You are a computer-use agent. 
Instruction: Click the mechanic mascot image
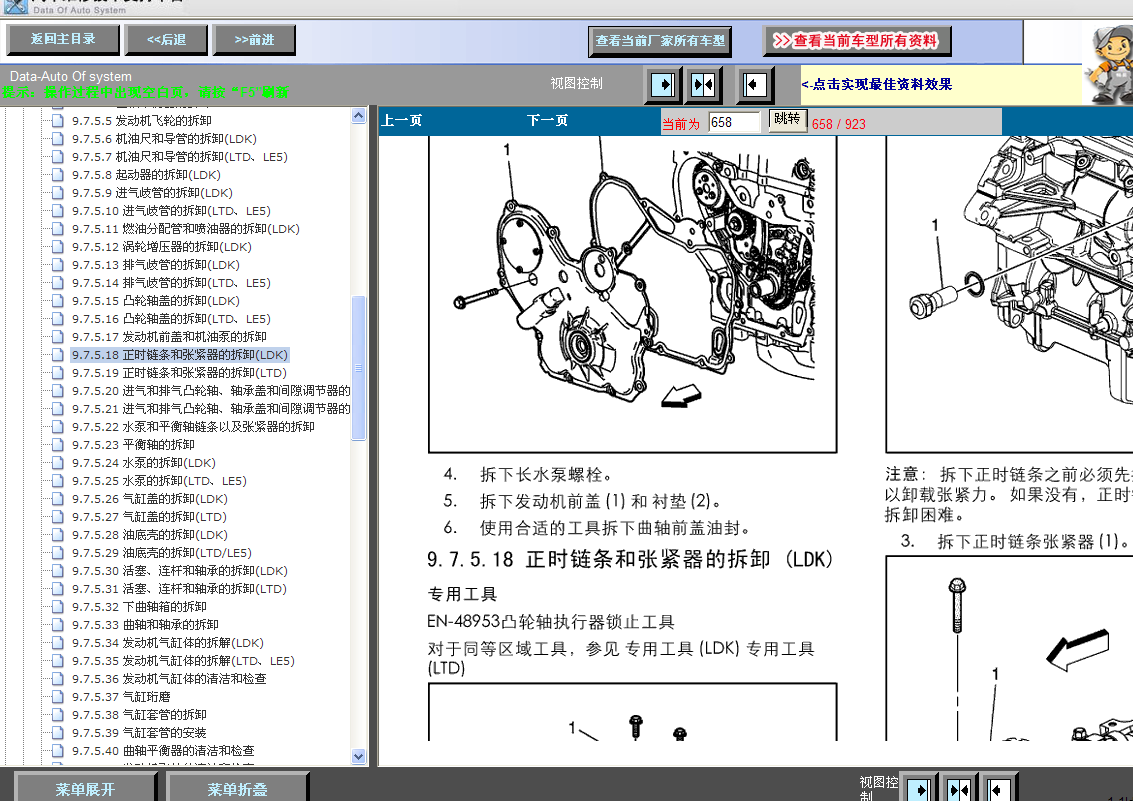[1109, 63]
